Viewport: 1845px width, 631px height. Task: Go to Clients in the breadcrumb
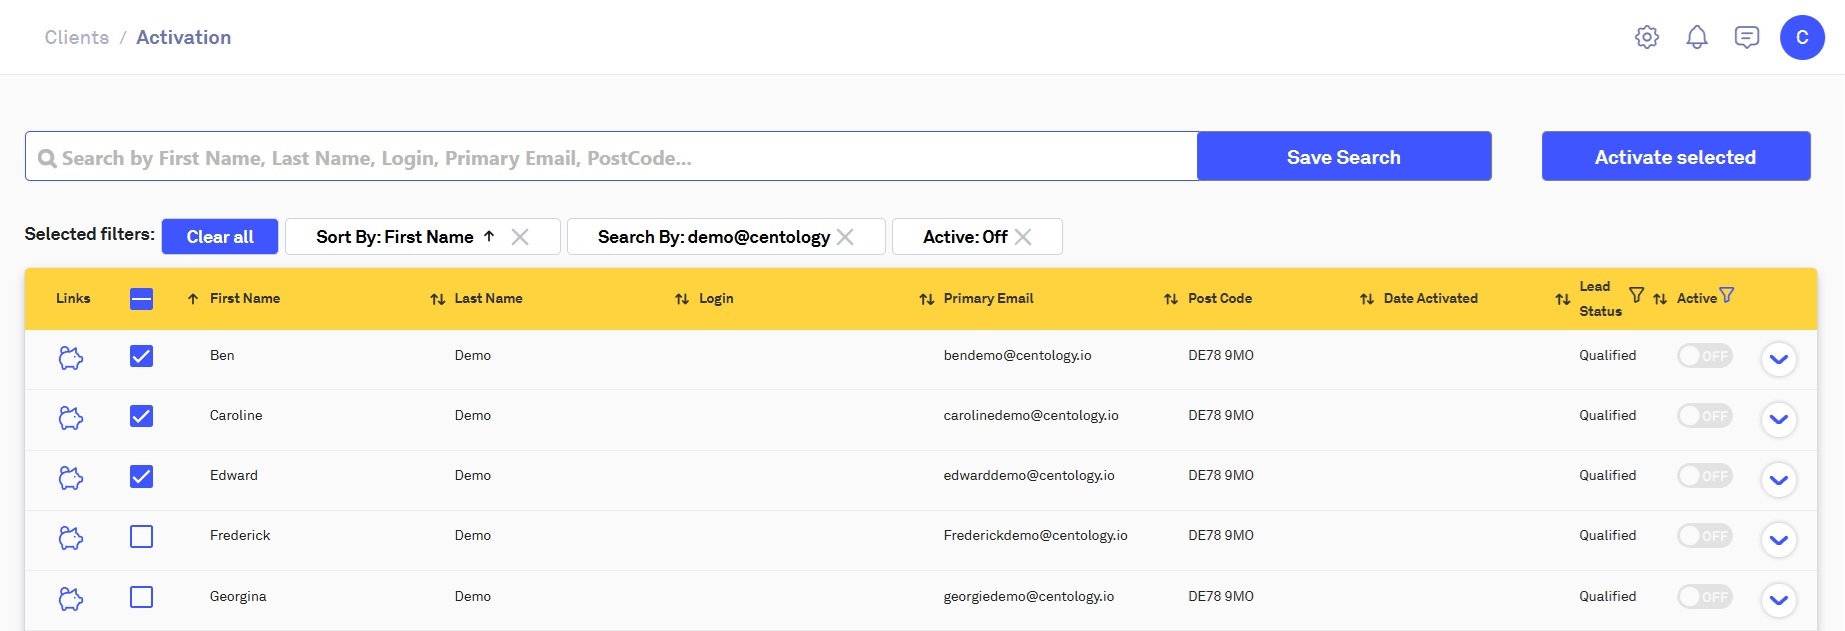click(x=77, y=37)
